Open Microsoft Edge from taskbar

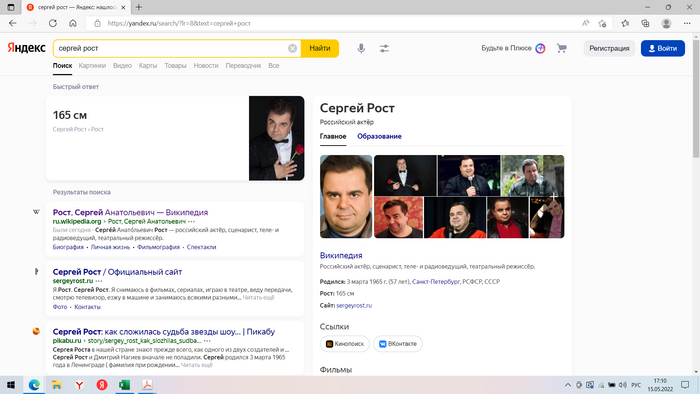[34, 385]
